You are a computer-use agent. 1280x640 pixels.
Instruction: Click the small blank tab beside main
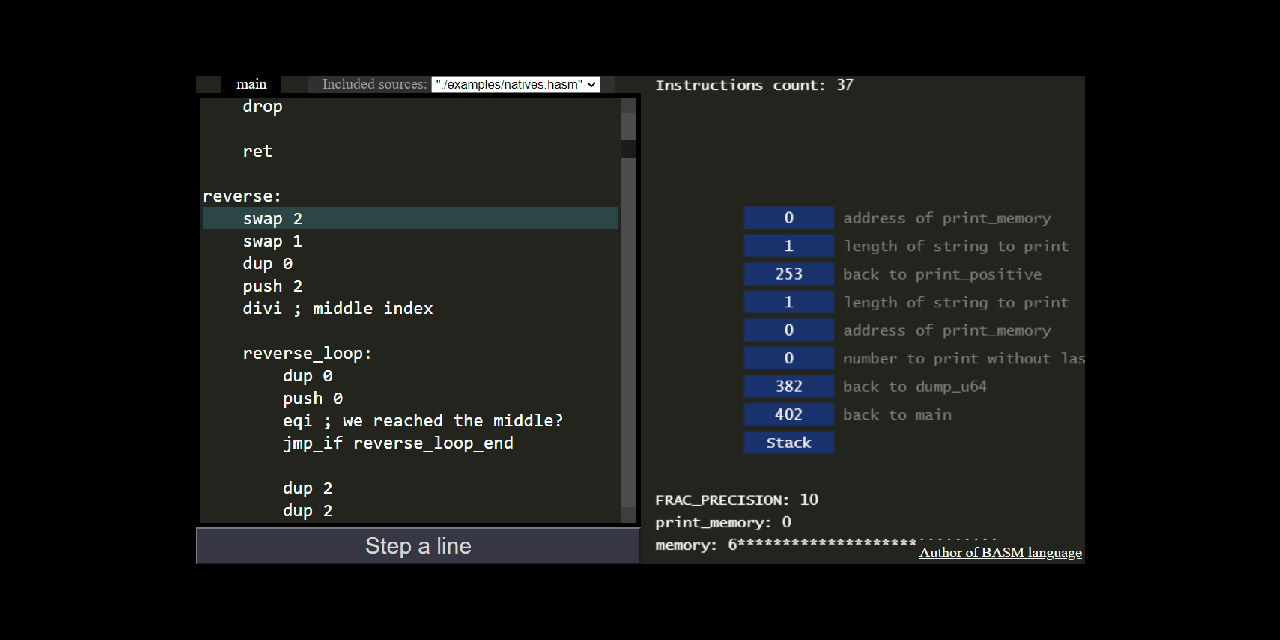pyautogui.click(x=208, y=84)
